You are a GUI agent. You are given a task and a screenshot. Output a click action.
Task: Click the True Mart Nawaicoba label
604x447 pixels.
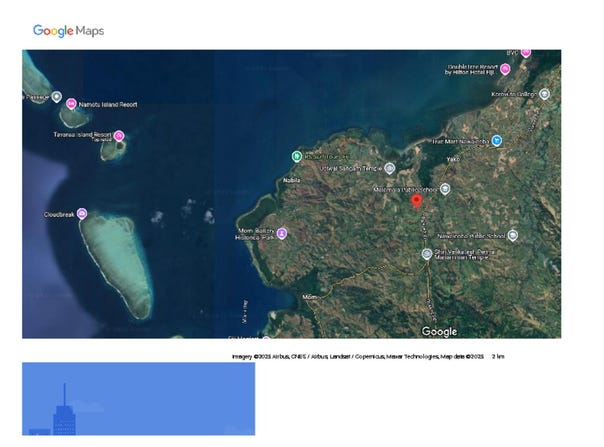460,141
